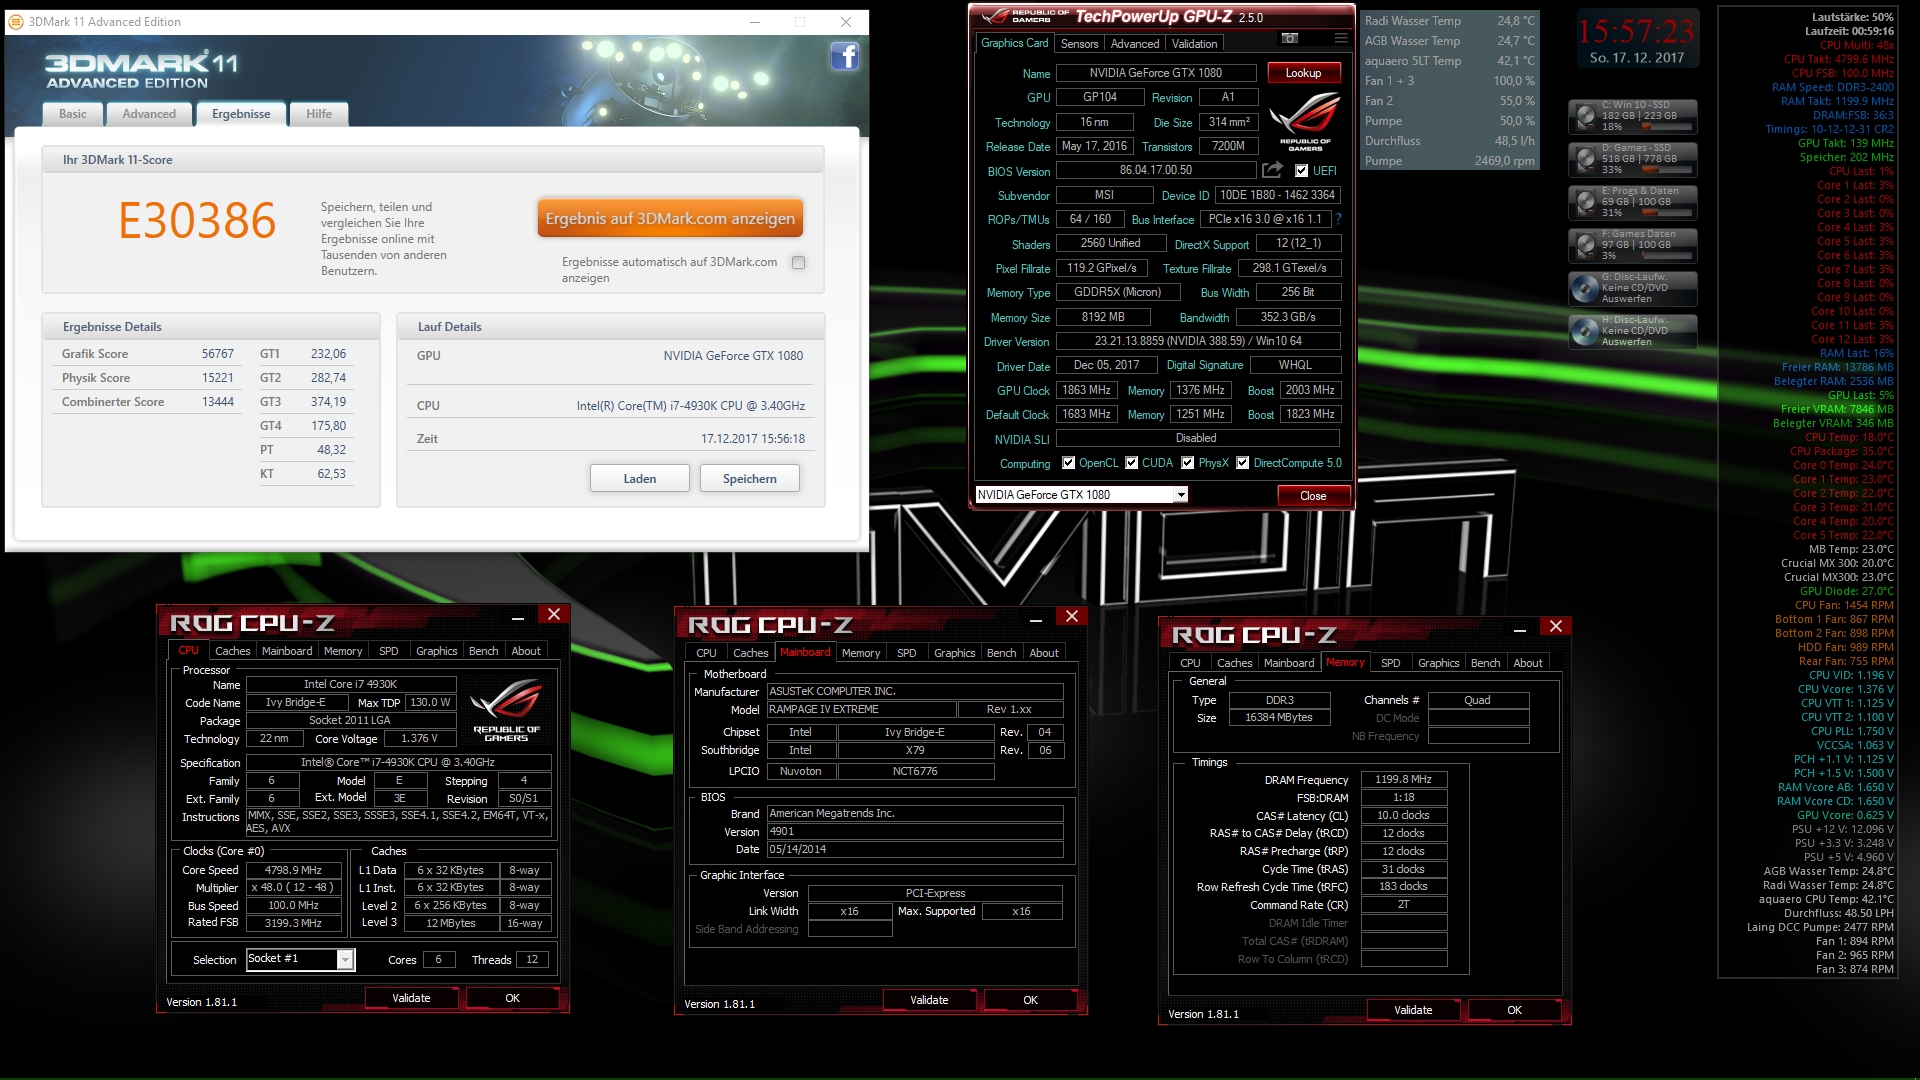This screenshot has height=1080, width=1920.
Task: Click the Durchfluss 48,5 l/h reading
Action: coord(1449,141)
